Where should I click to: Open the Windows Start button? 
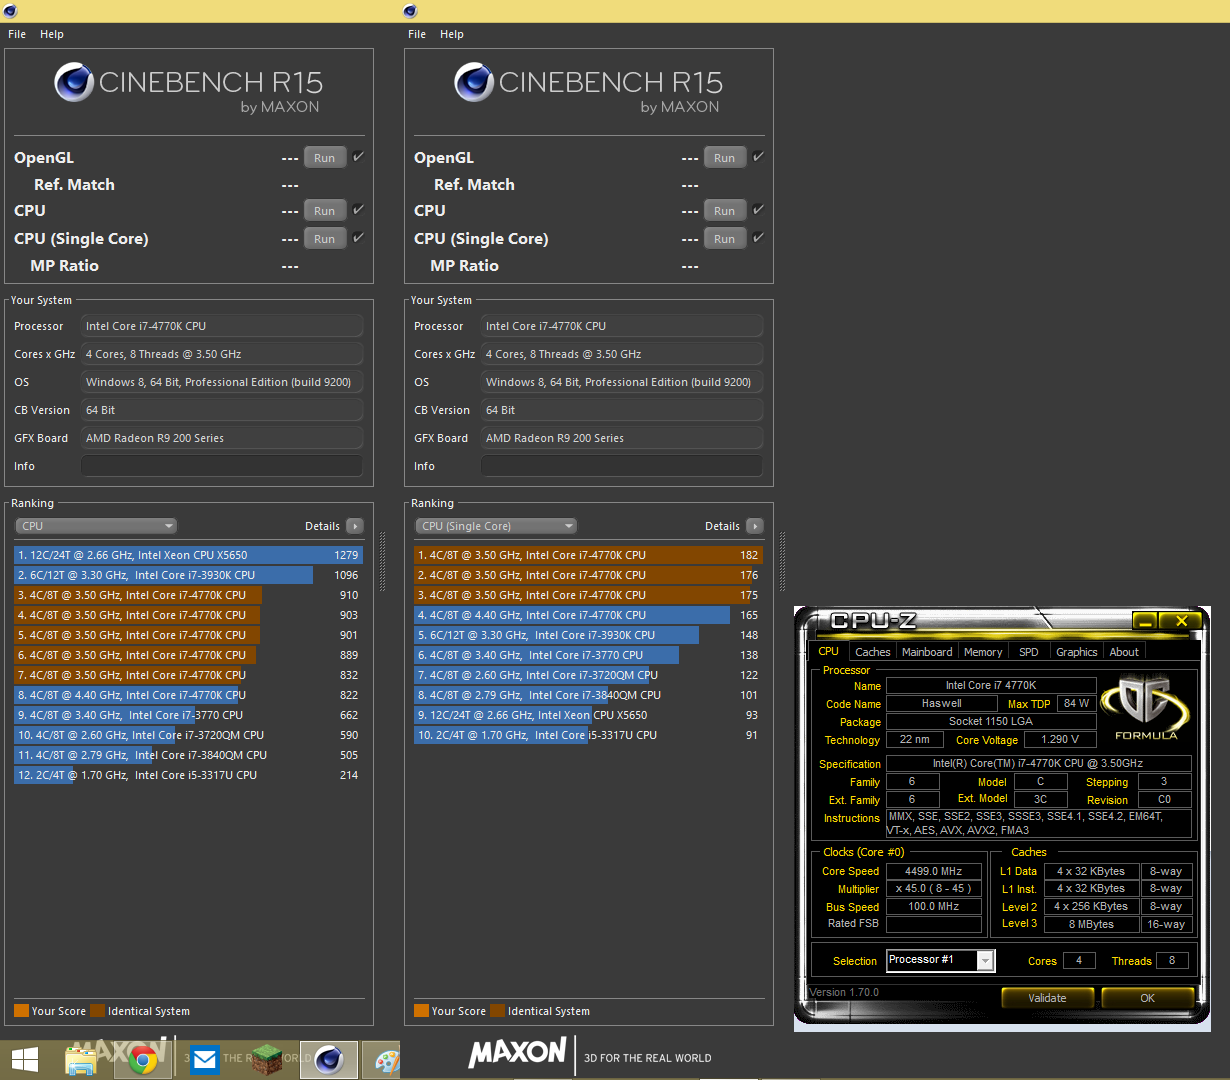25,1060
